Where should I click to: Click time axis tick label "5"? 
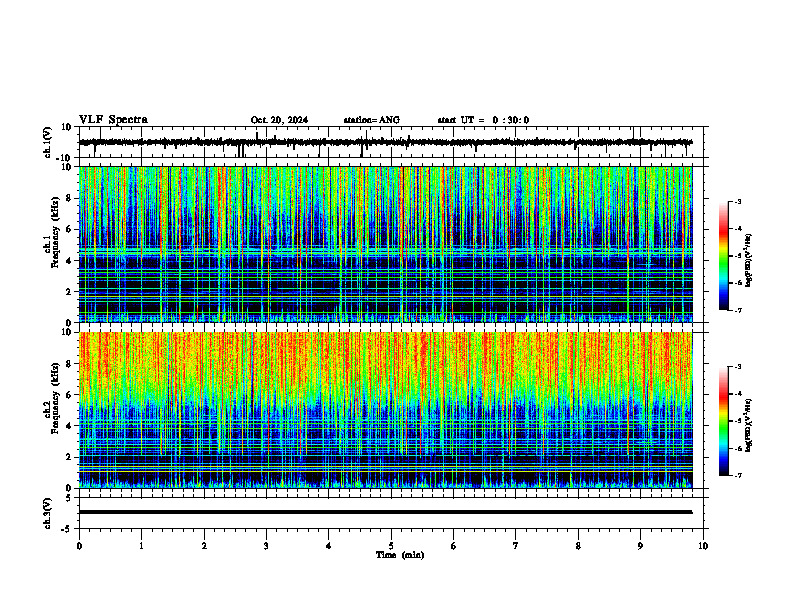pyautogui.click(x=391, y=546)
